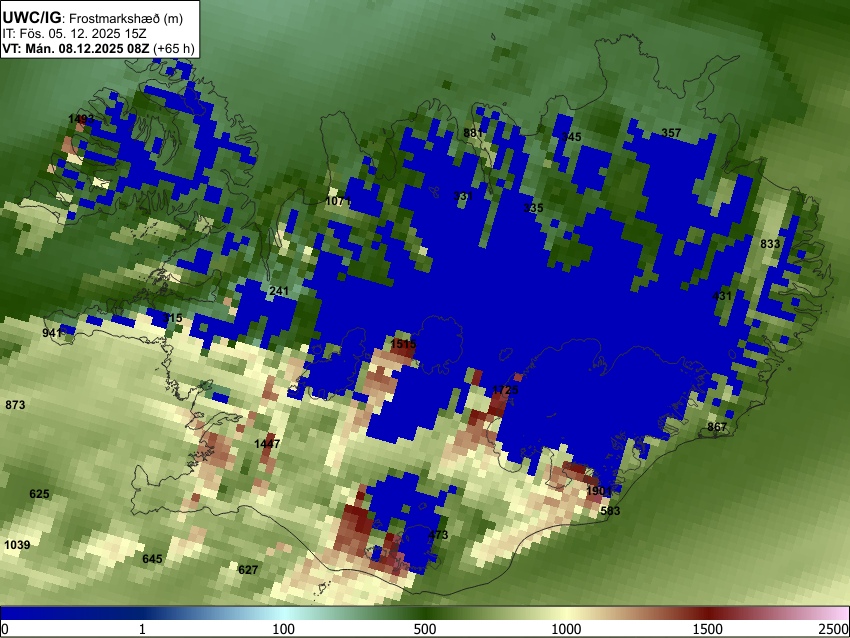This screenshot has height=638, width=850.
Task: Click the 1000 tick on color scale
Action: pyautogui.click(x=566, y=629)
